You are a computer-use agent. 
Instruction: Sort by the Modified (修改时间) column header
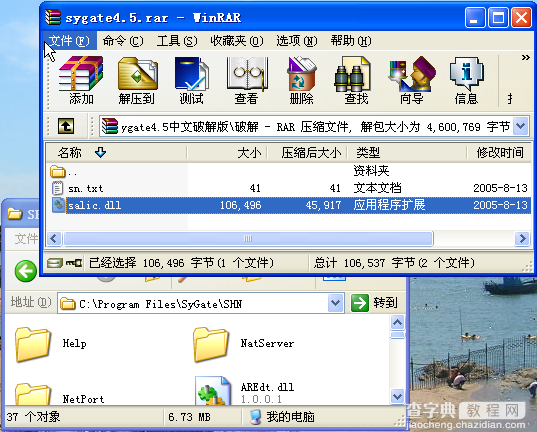tap(499, 152)
